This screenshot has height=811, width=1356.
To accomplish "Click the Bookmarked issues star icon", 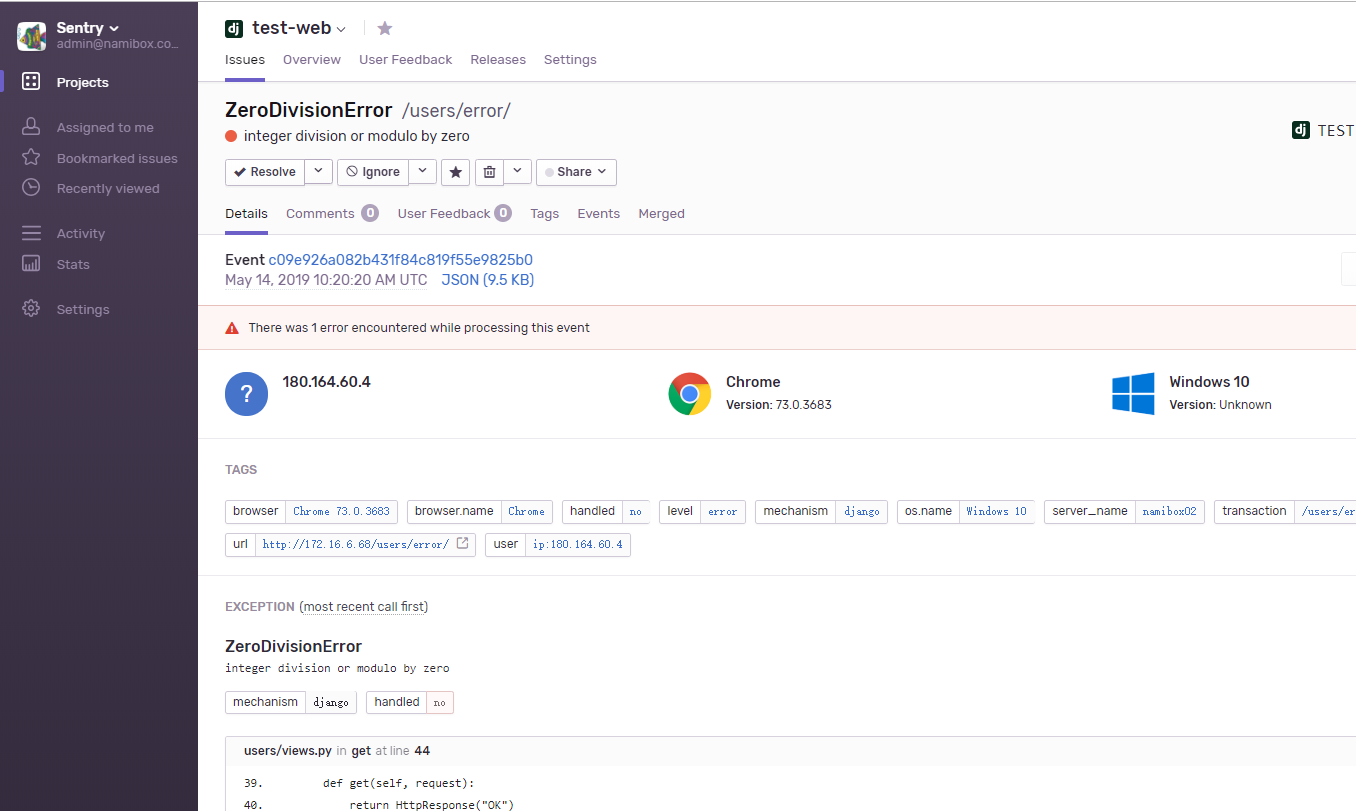I will coord(31,157).
